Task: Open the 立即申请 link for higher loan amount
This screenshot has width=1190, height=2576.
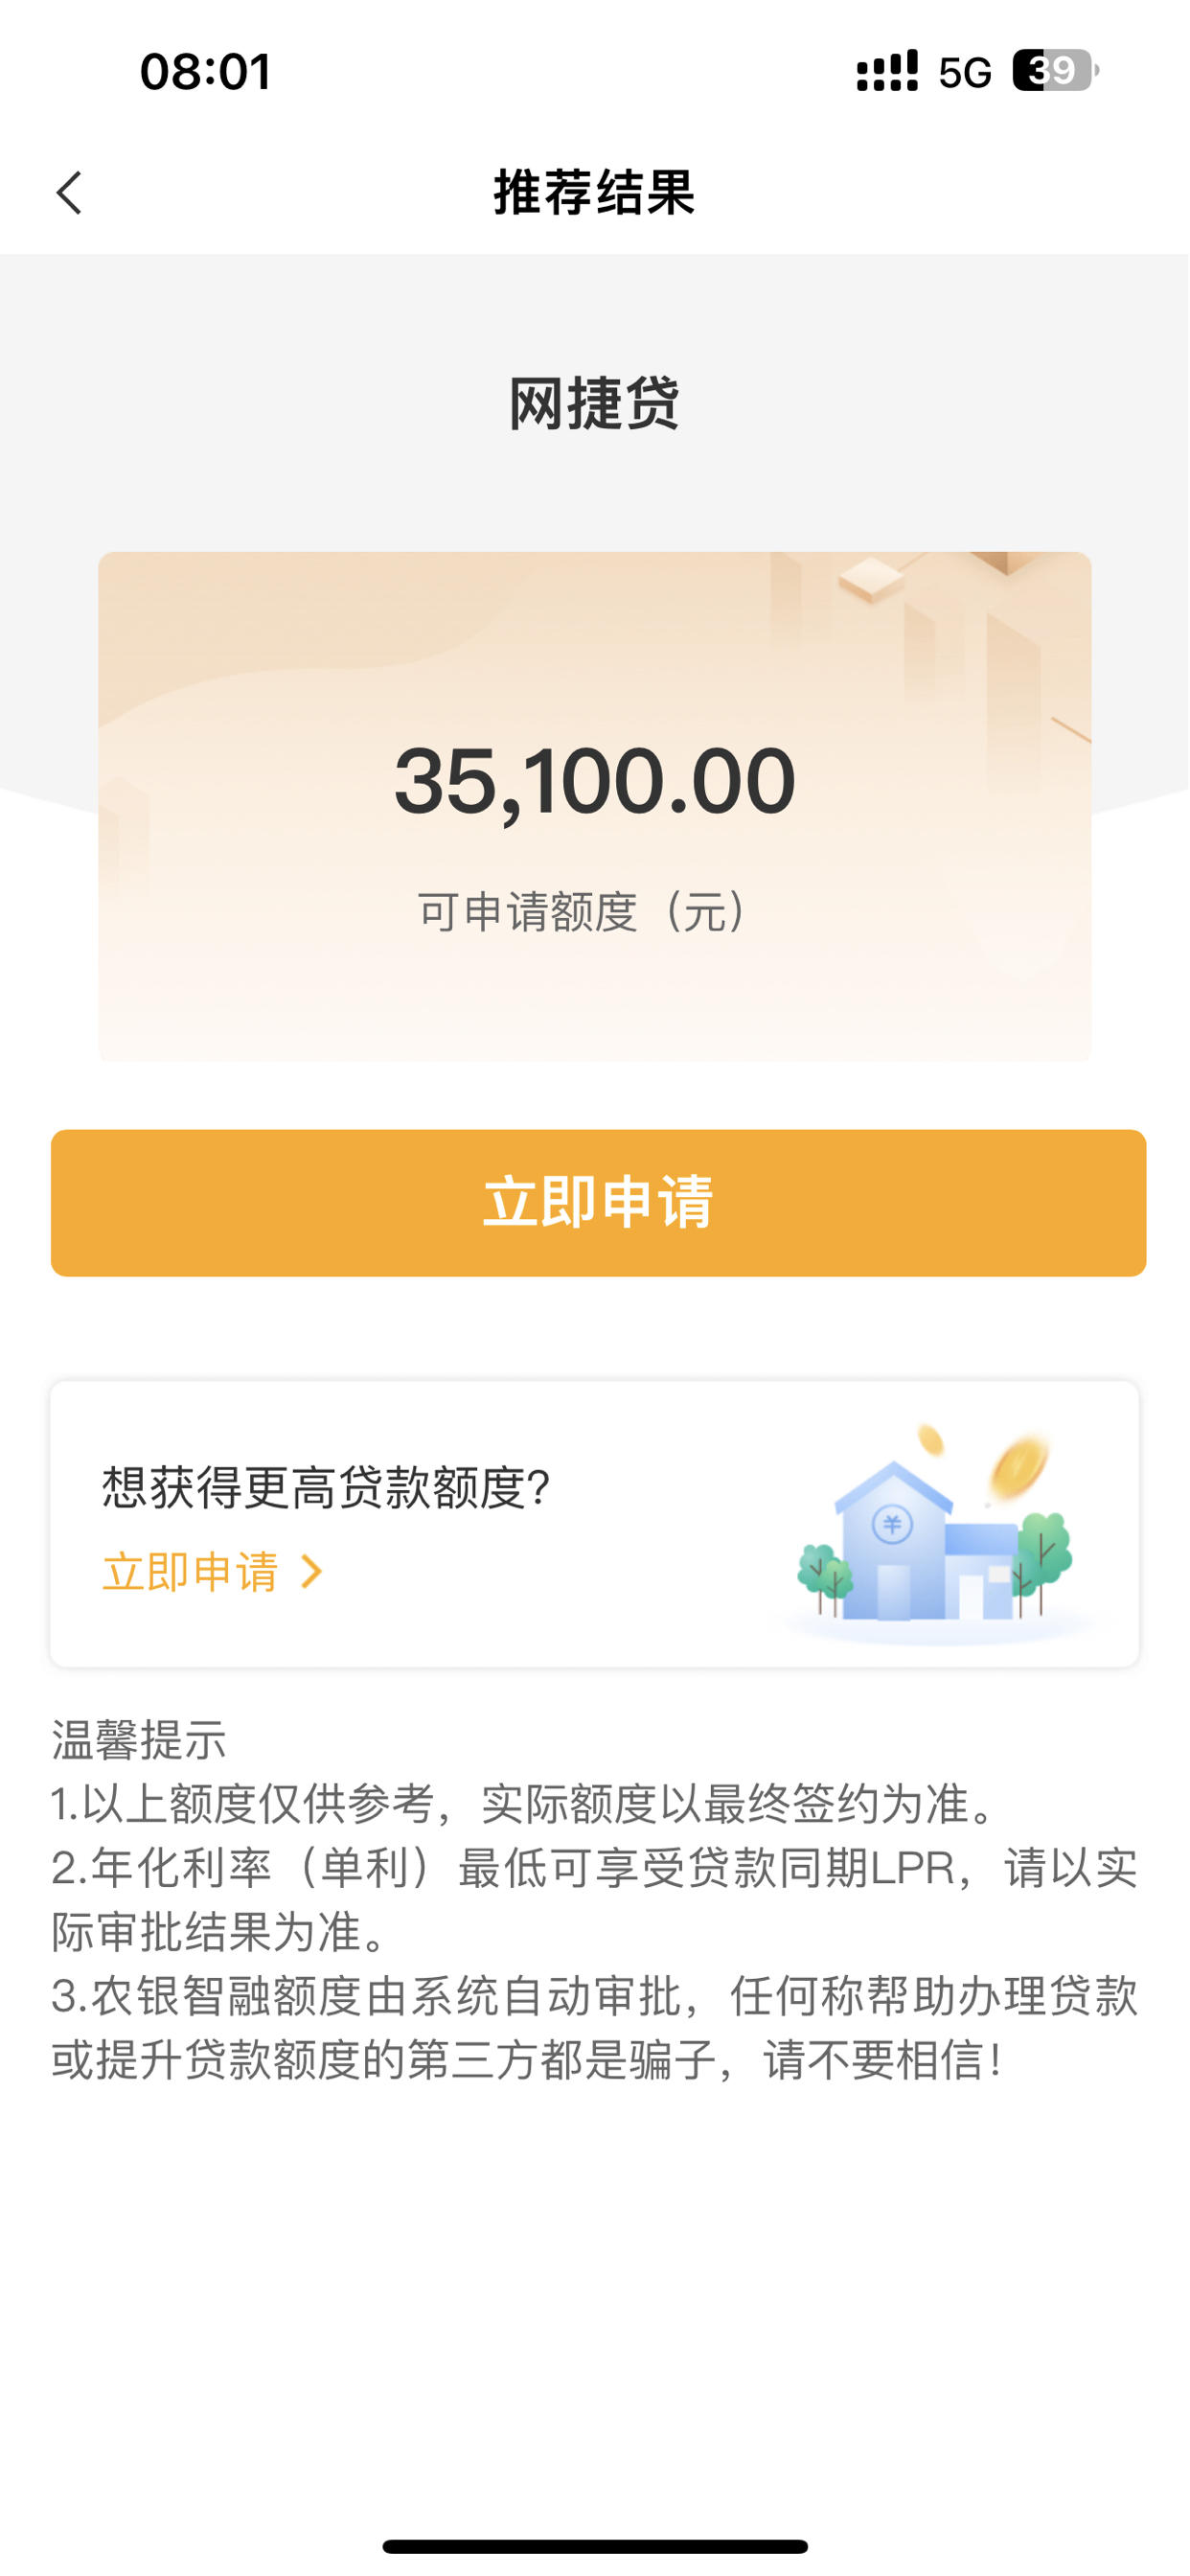Action: point(191,1571)
